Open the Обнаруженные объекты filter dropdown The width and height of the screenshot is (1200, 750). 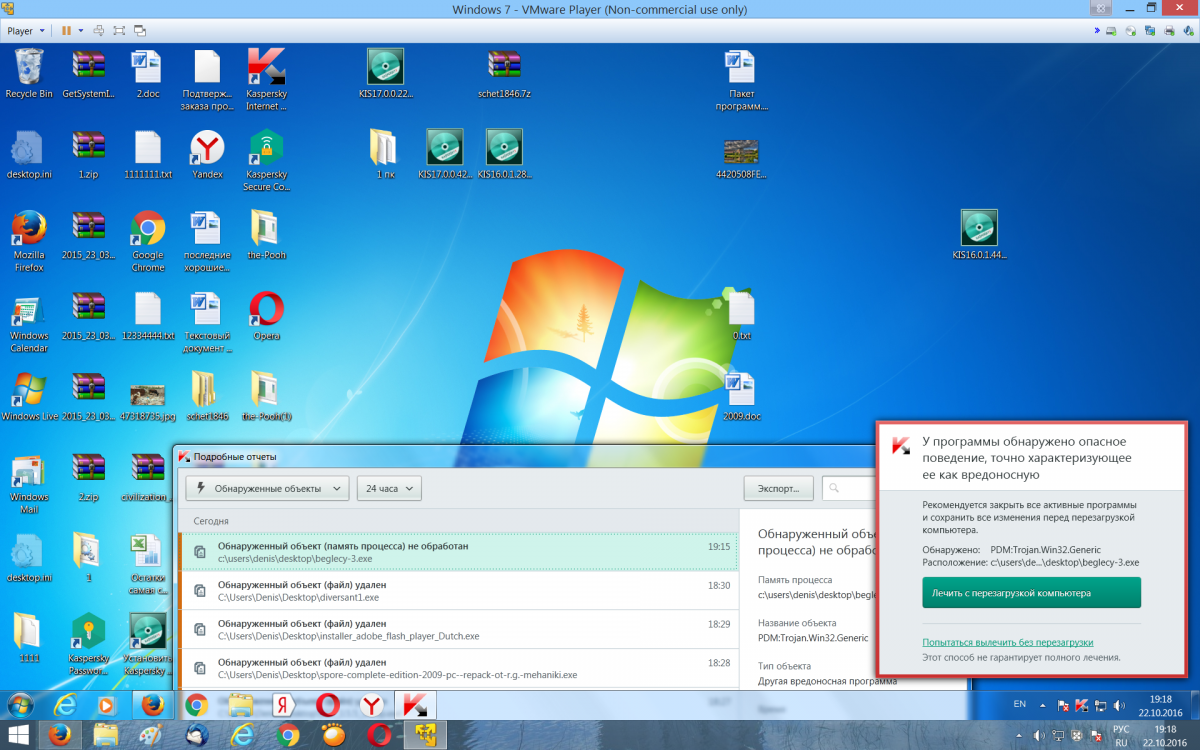coord(267,488)
